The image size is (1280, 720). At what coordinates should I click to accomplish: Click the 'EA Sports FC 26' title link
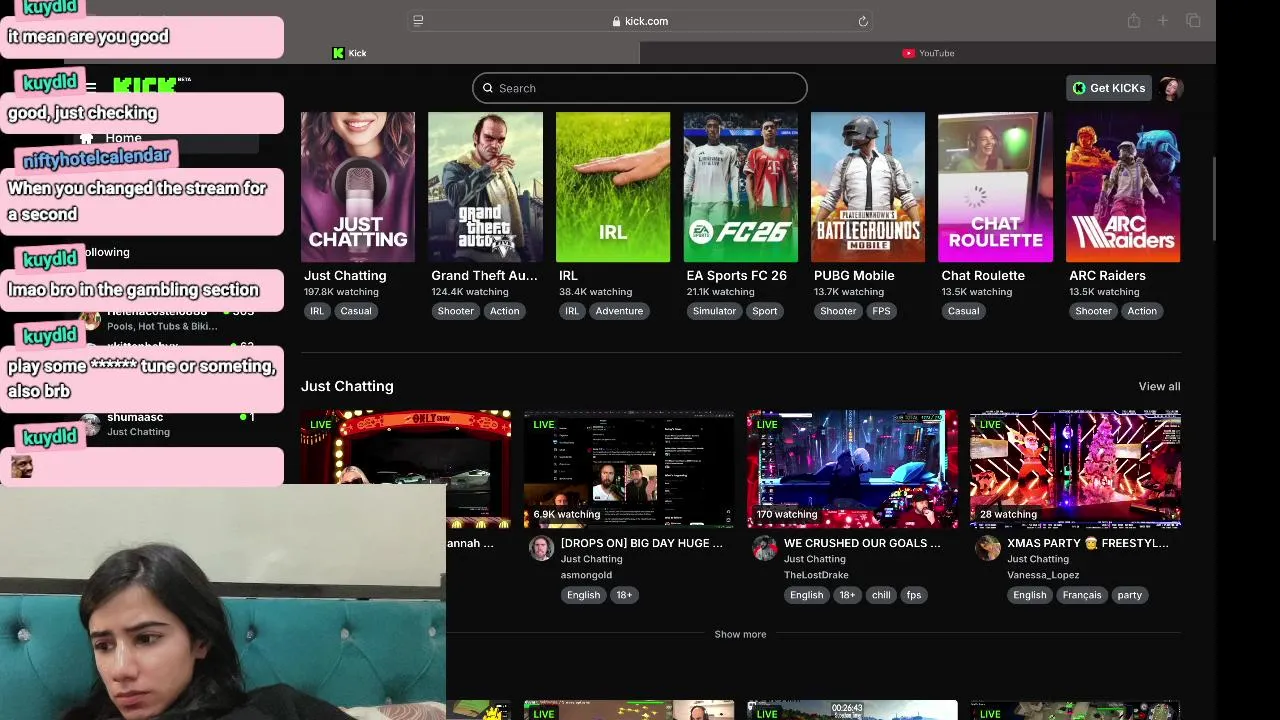coord(737,275)
